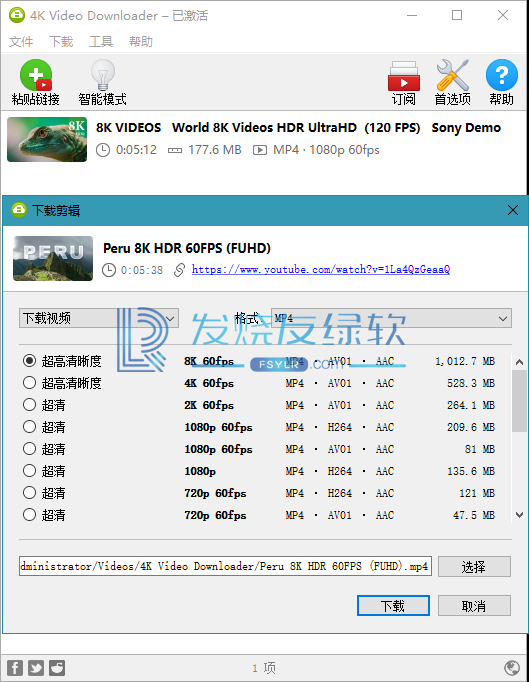Click the Facebook icon in status bar
Viewport: 529px width, 682px height.
pos(15,668)
